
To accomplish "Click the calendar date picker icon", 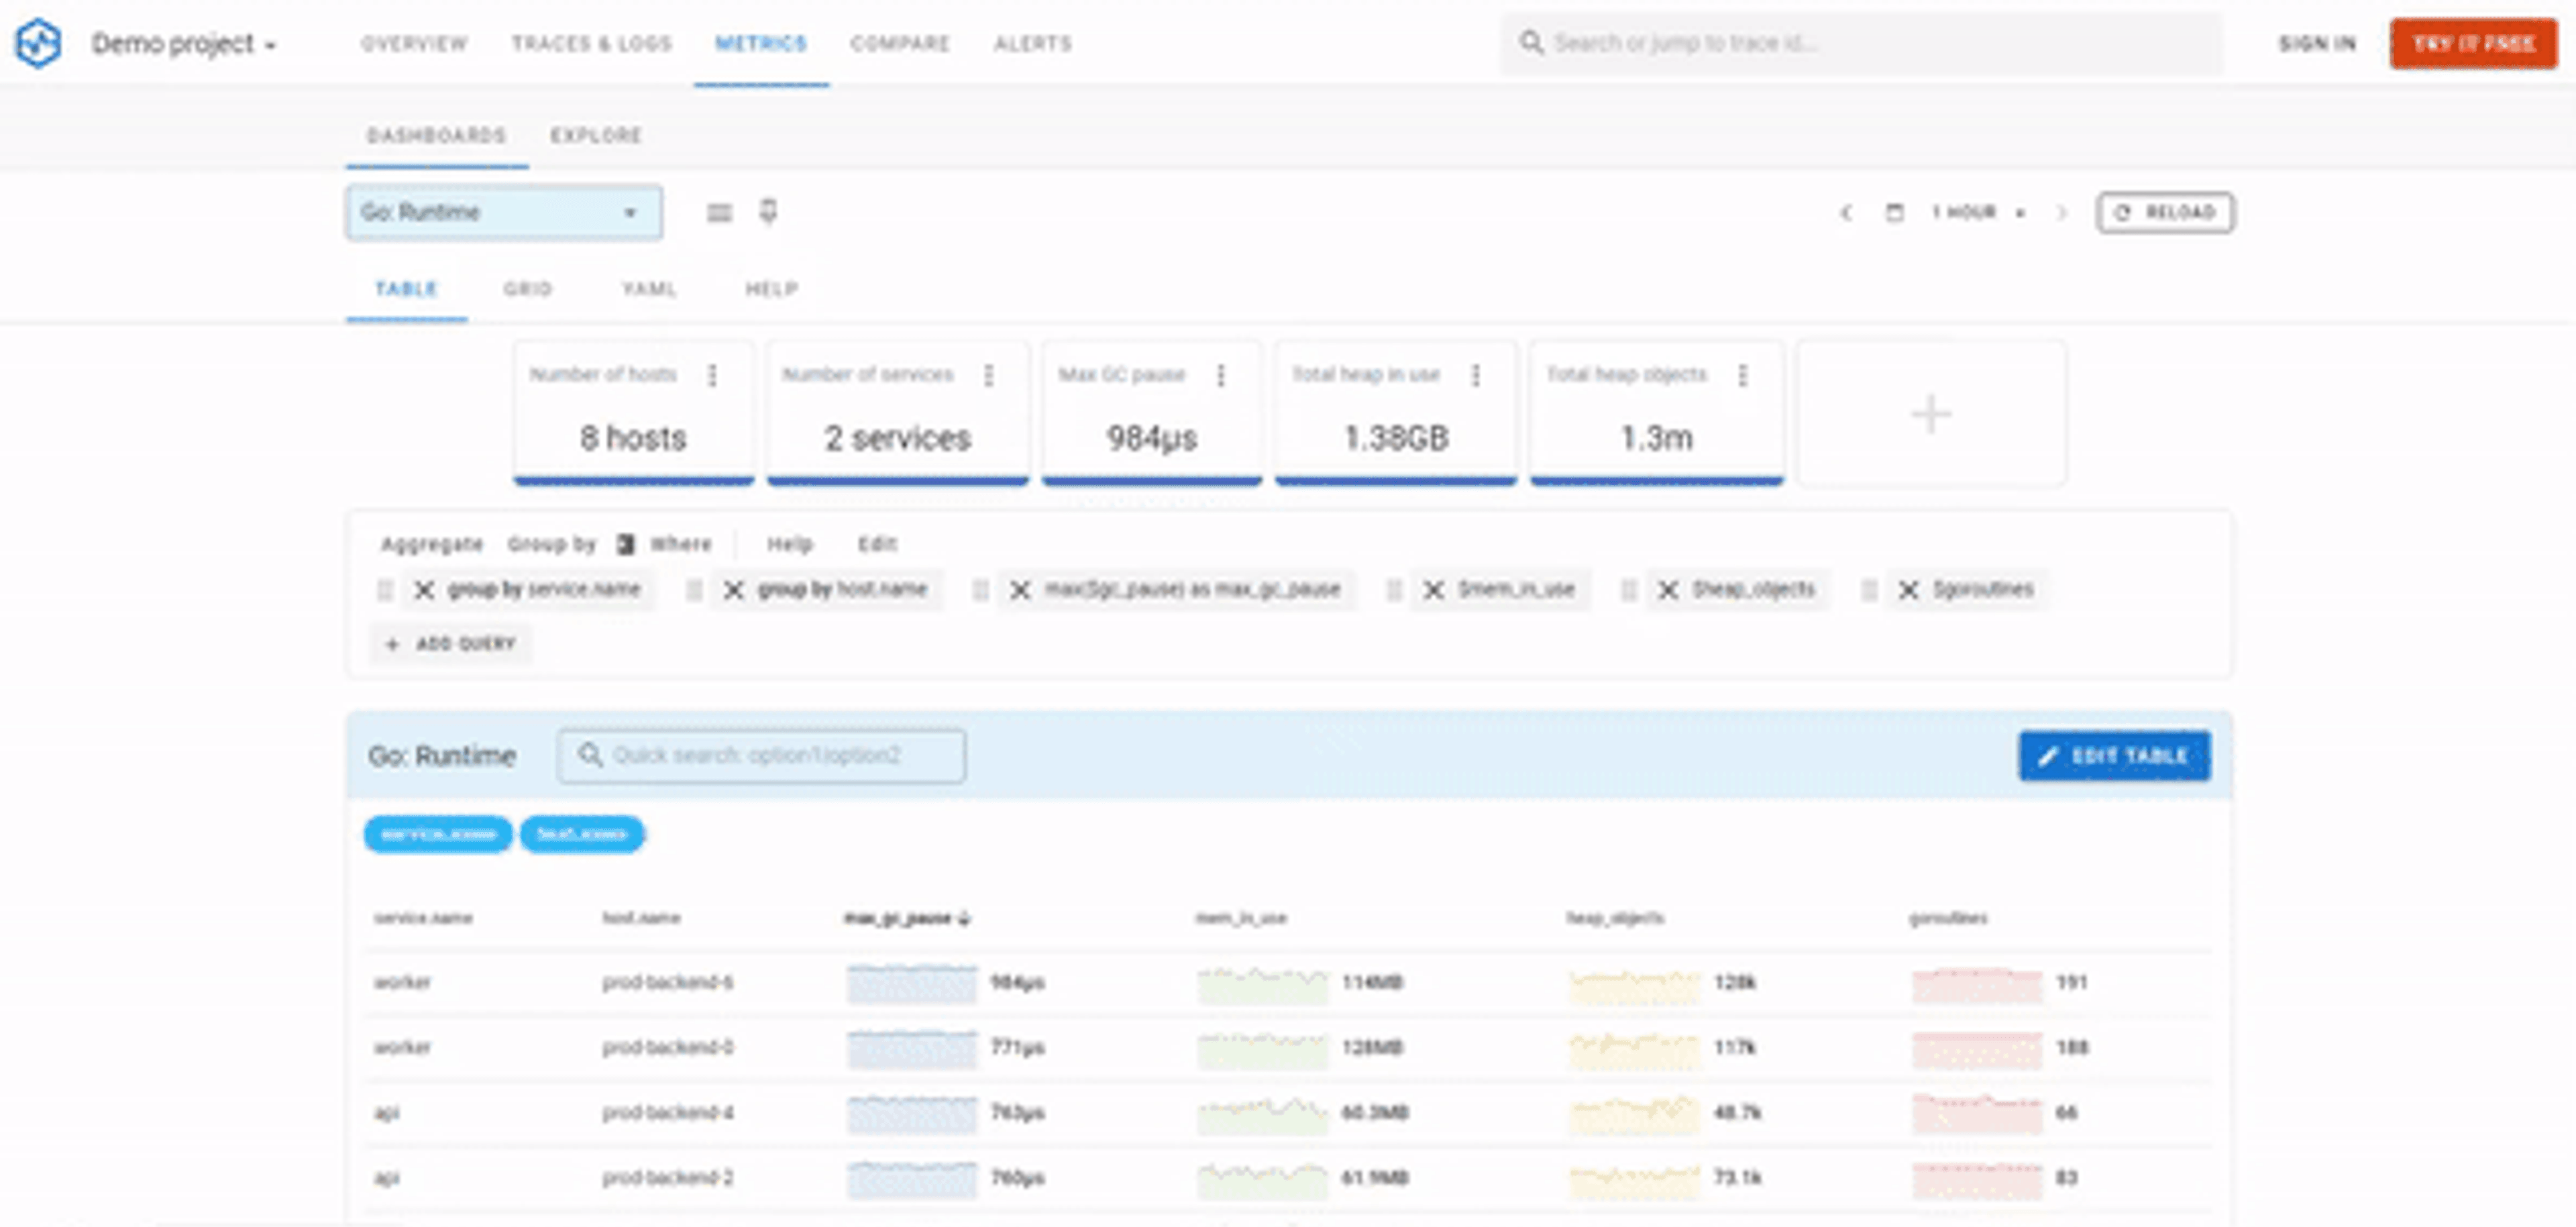I will pyautogui.click(x=1894, y=213).
